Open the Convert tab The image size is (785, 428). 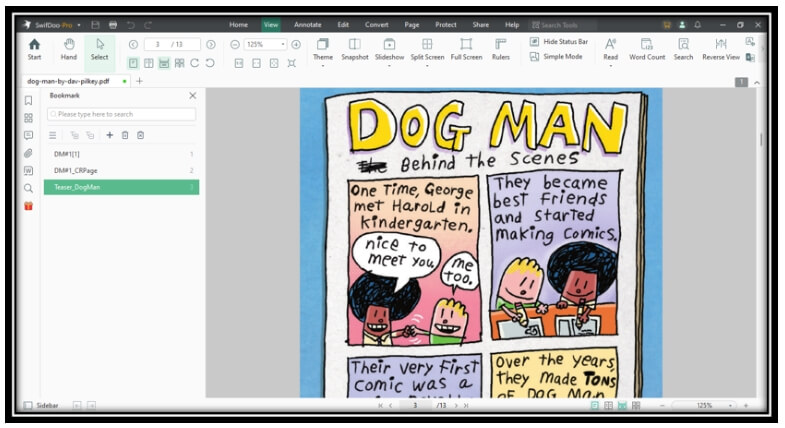point(376,25)
